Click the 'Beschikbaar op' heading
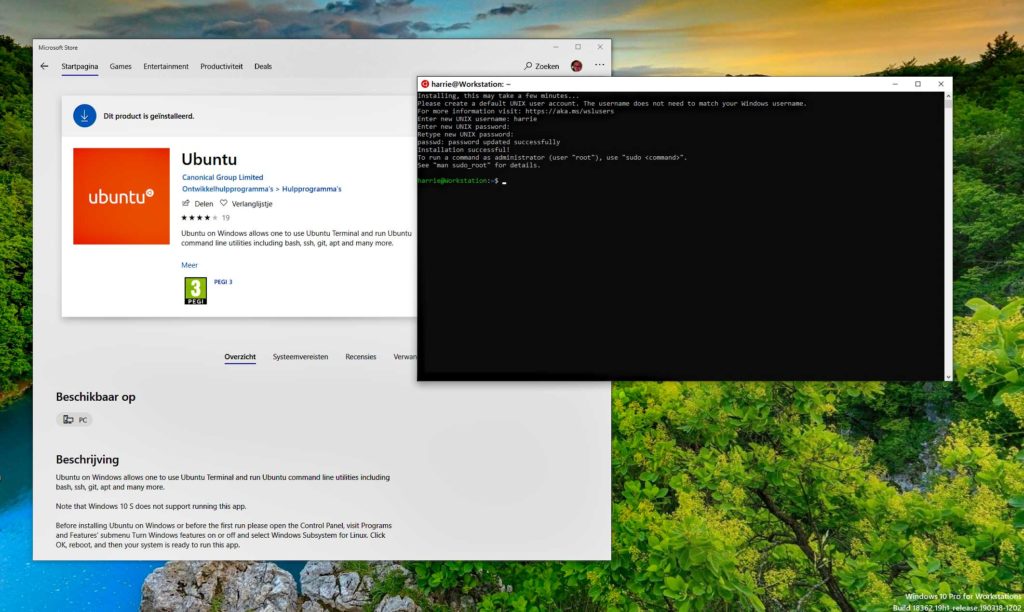 [x=95, y=397]
